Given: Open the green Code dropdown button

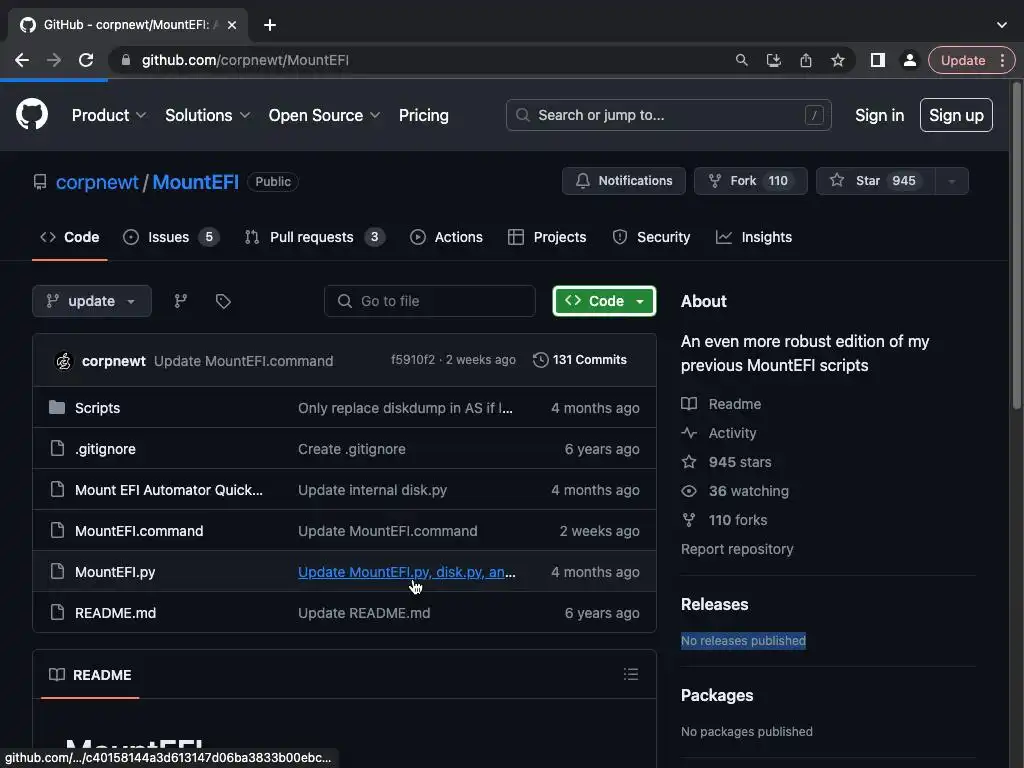Looking at the screenshot, I should pos(604,301).
